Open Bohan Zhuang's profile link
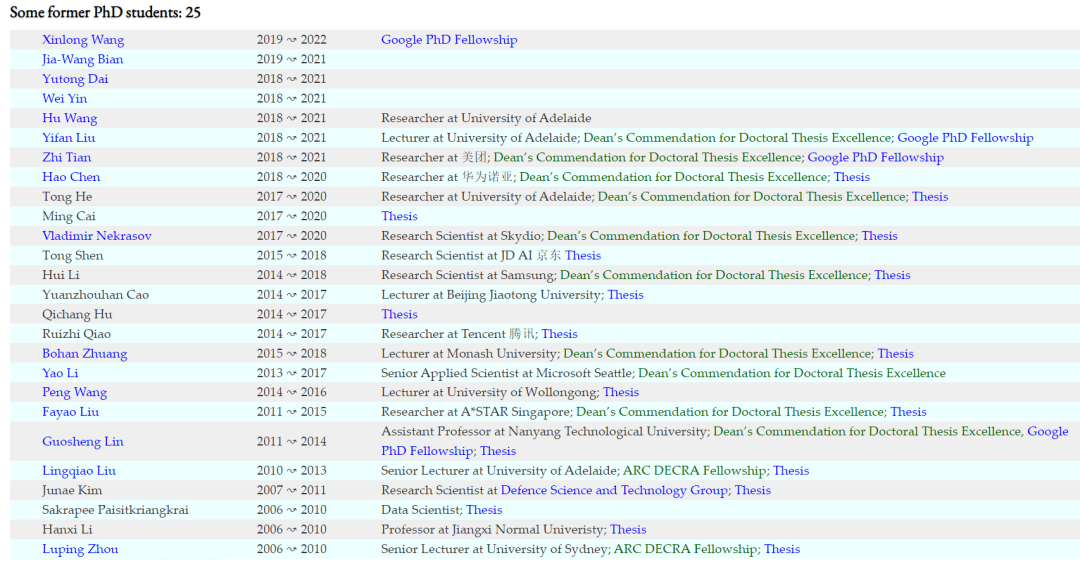 [x=85, y=354]
